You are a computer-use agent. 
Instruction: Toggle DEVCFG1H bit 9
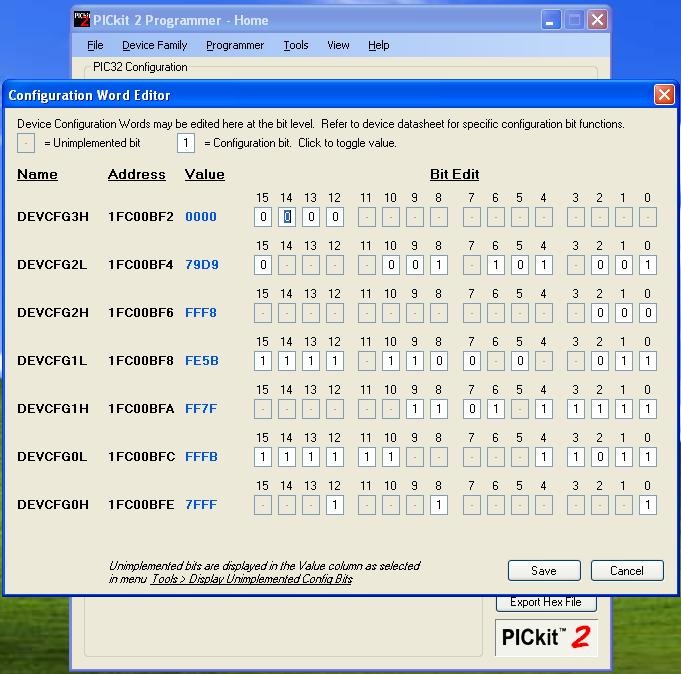click(415, 409)
